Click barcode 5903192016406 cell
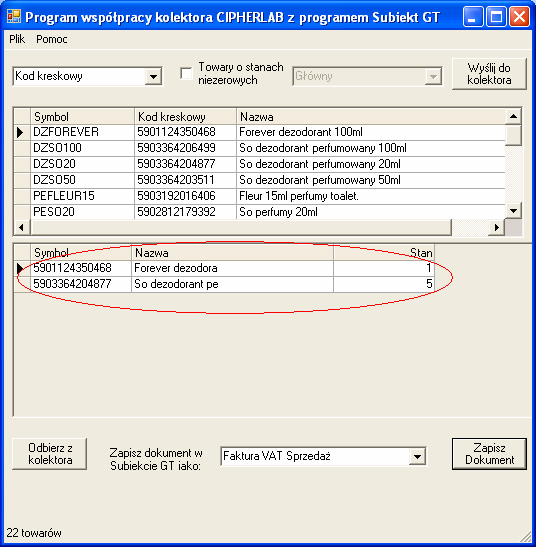 point(185,196)
